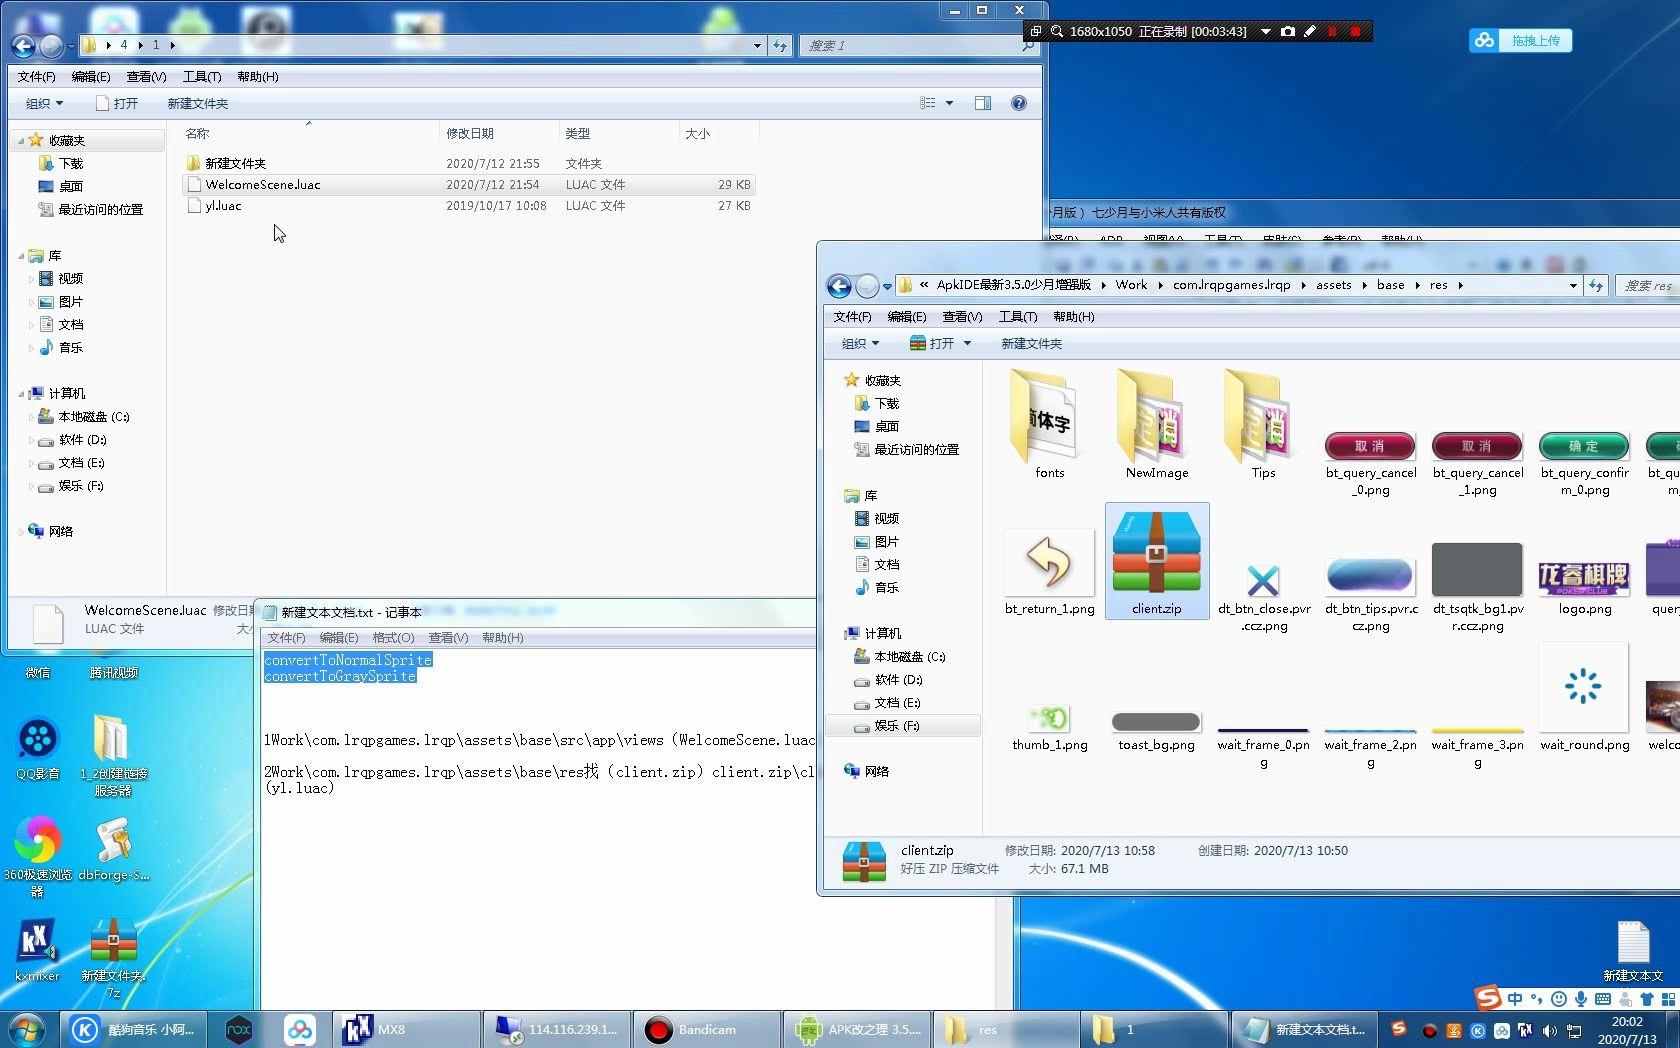Switch to APK改之理 in the taskbar

(857, 1029)
